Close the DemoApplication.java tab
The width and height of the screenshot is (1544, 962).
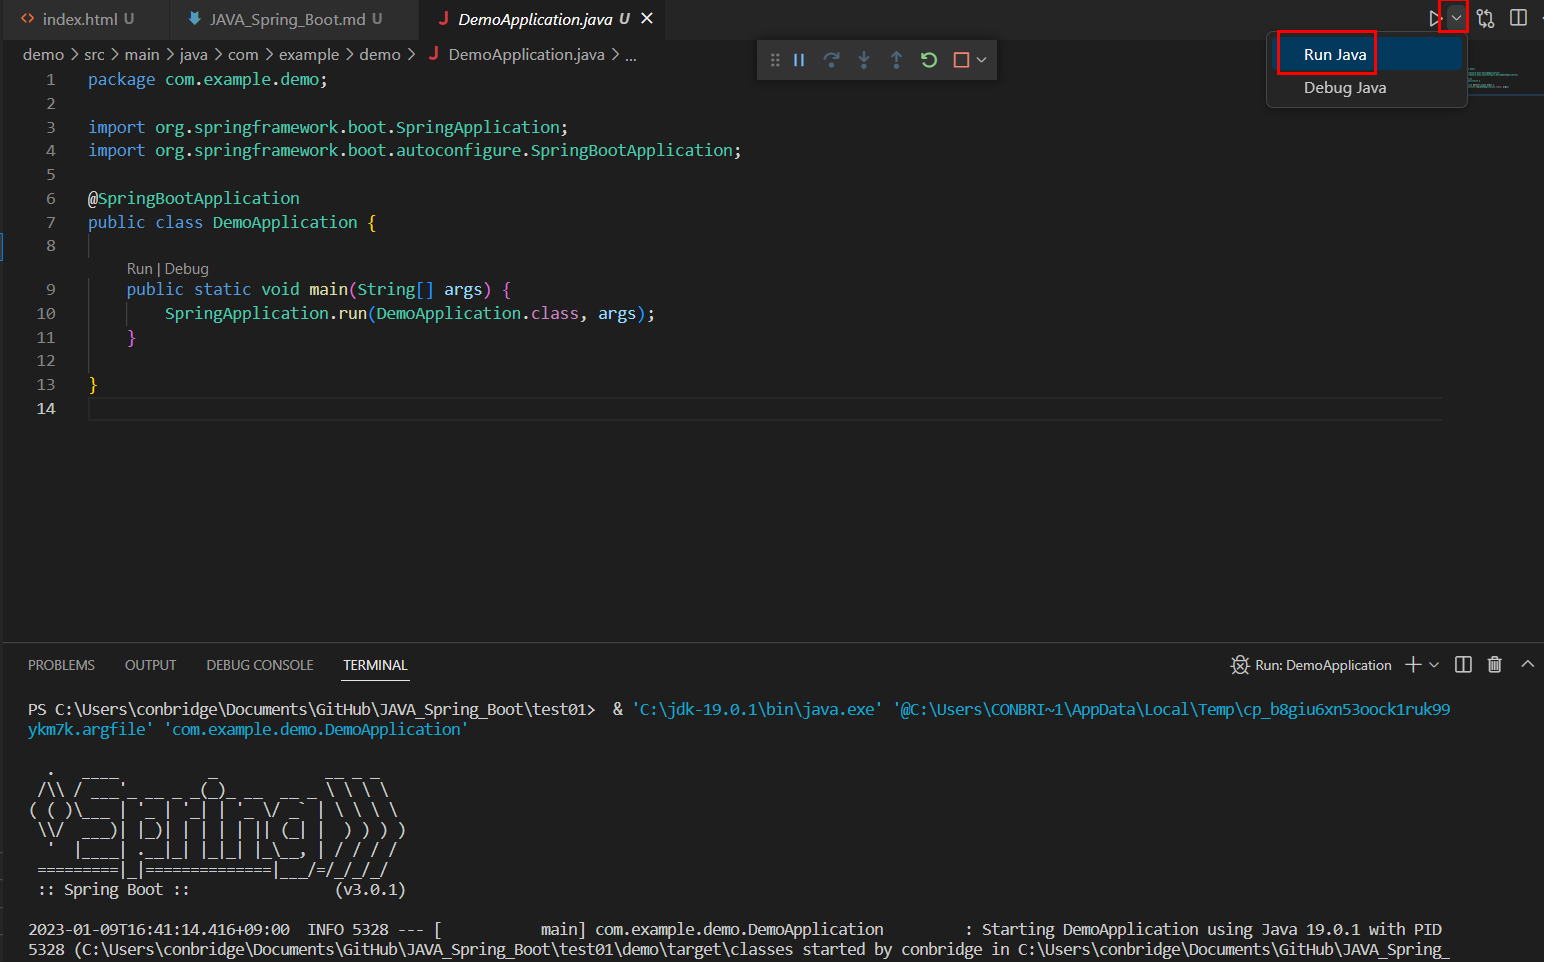(x=647, y=19)
